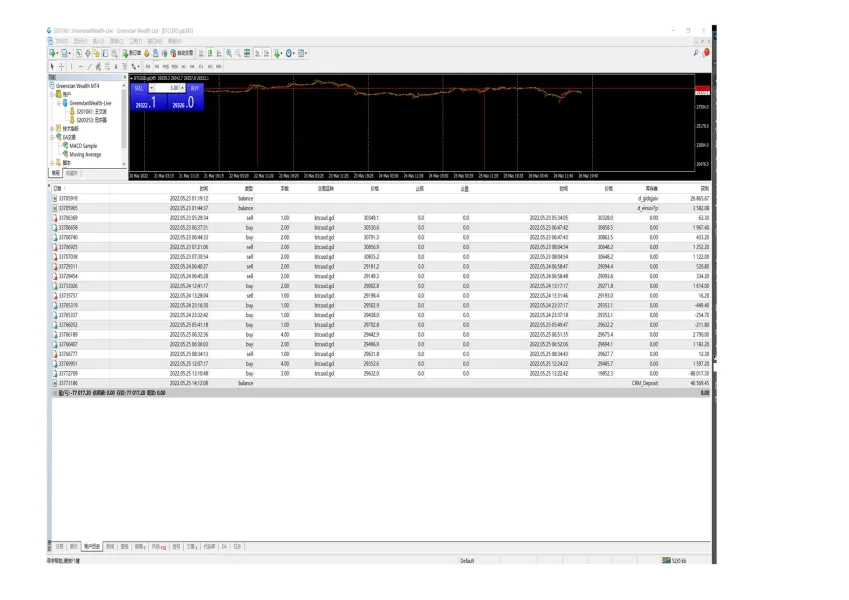Screen dimensions: 849x600
Task: Select the Trendline drawing tool
Action: (x=89, y=66)
